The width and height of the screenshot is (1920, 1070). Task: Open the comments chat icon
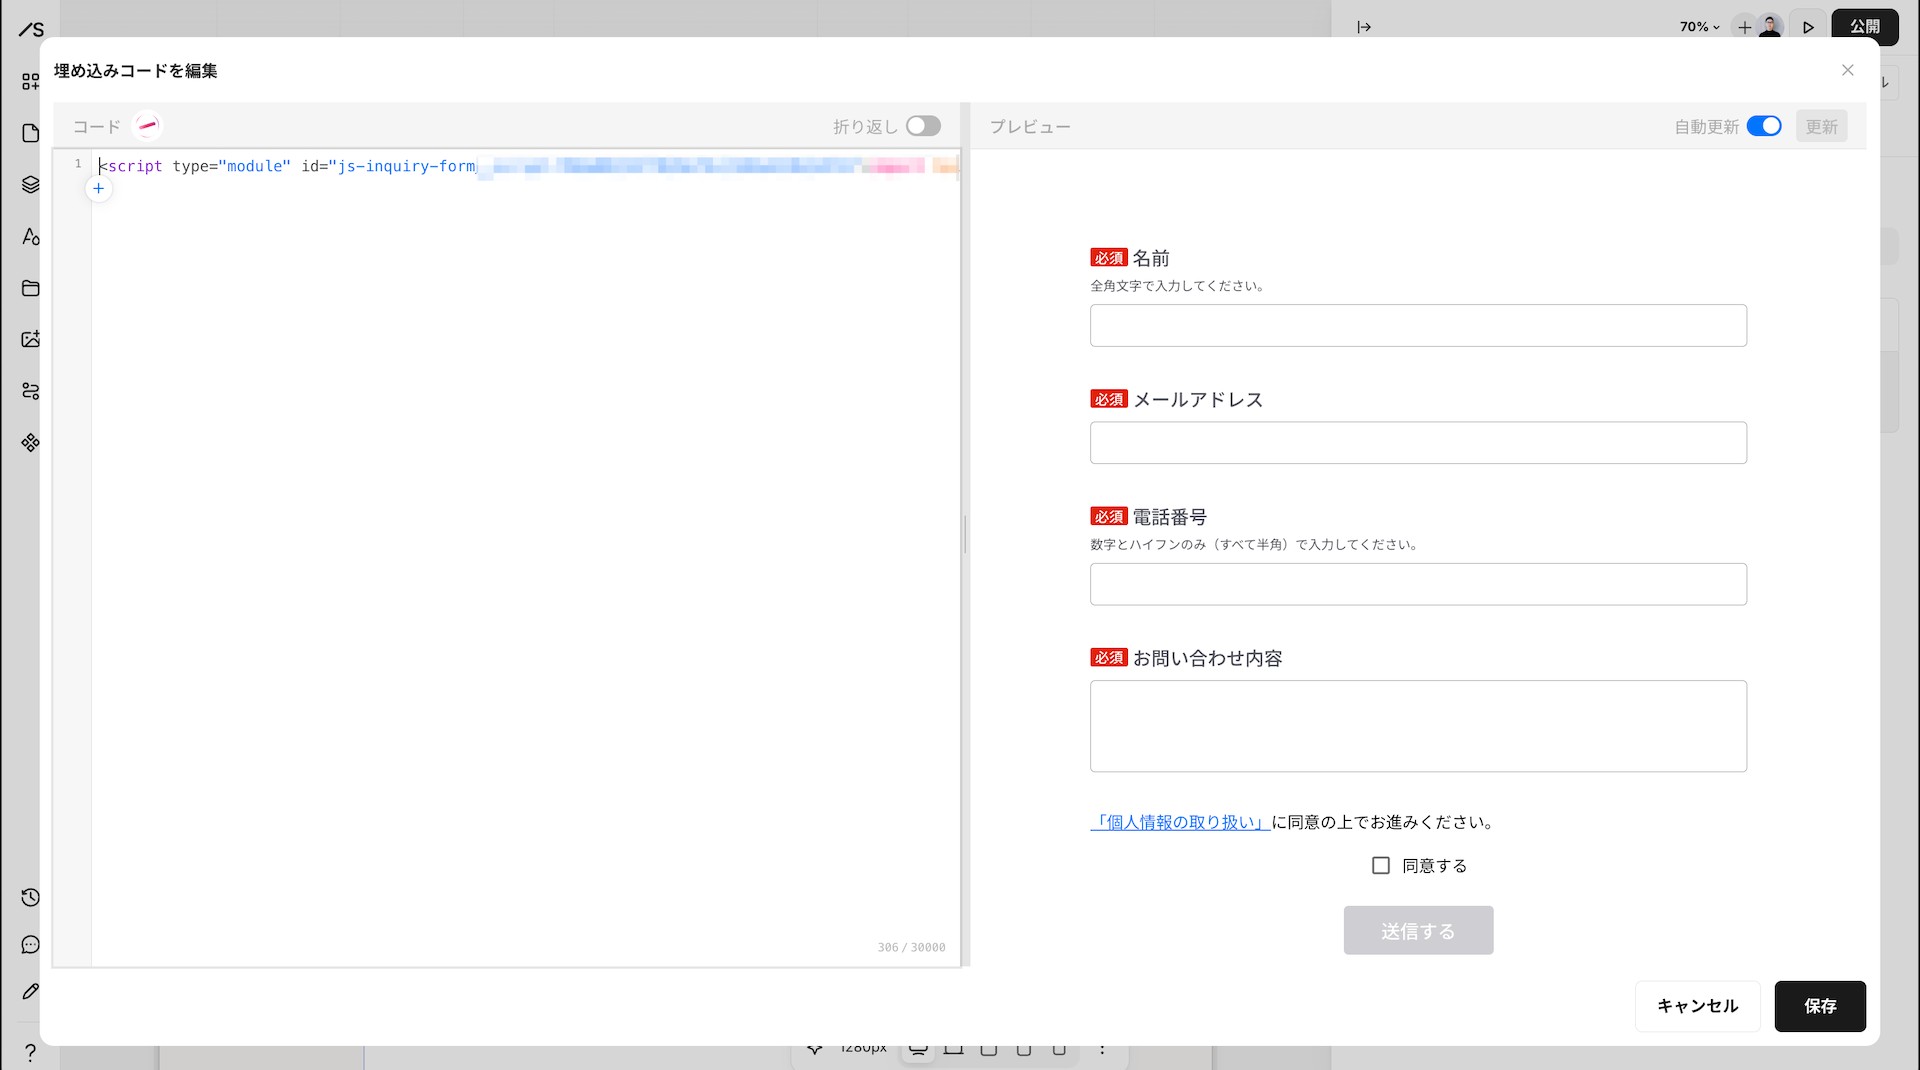[31, 945]
